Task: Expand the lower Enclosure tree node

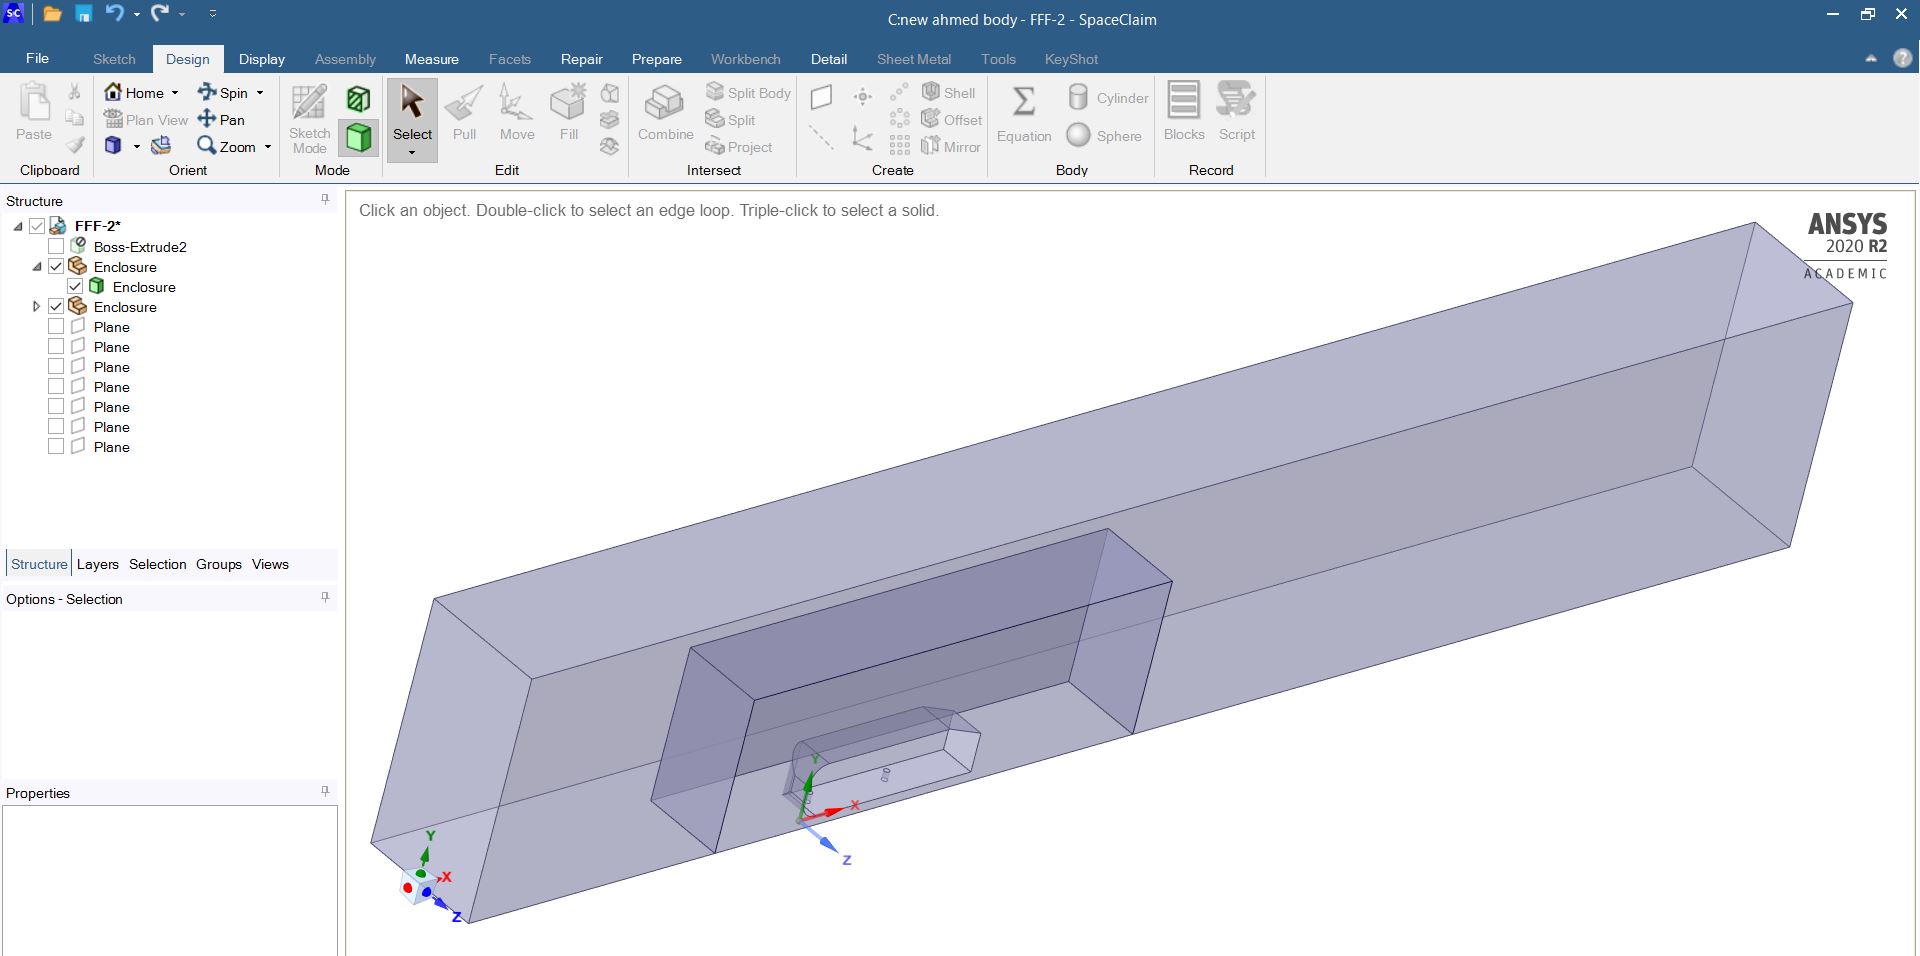Action: [x=36, y=307]
